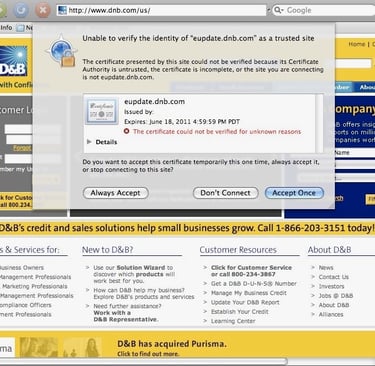Click the Compliance Officers link
This screenshot has width=375, height=366.
point(26,305)
